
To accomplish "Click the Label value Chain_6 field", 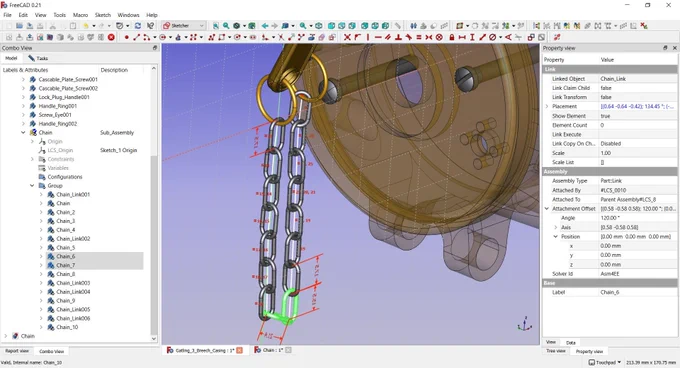I will tap(638, 292).
